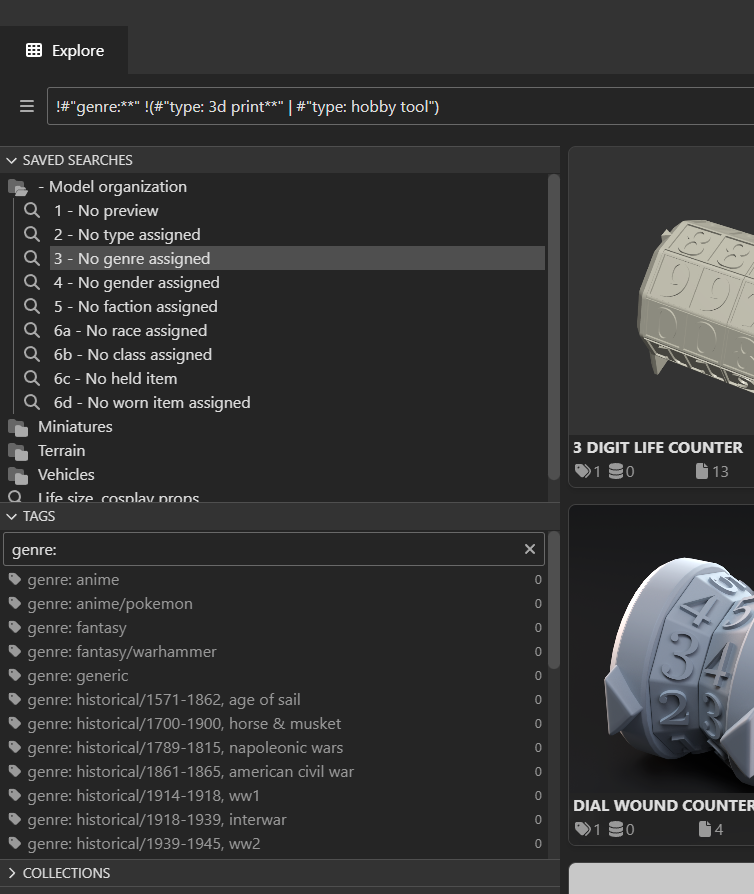Image resolution: width=754 pixels, height=894 pixels.
Task: Expand the Vehicles folder
Action: [x=66, y=474]
